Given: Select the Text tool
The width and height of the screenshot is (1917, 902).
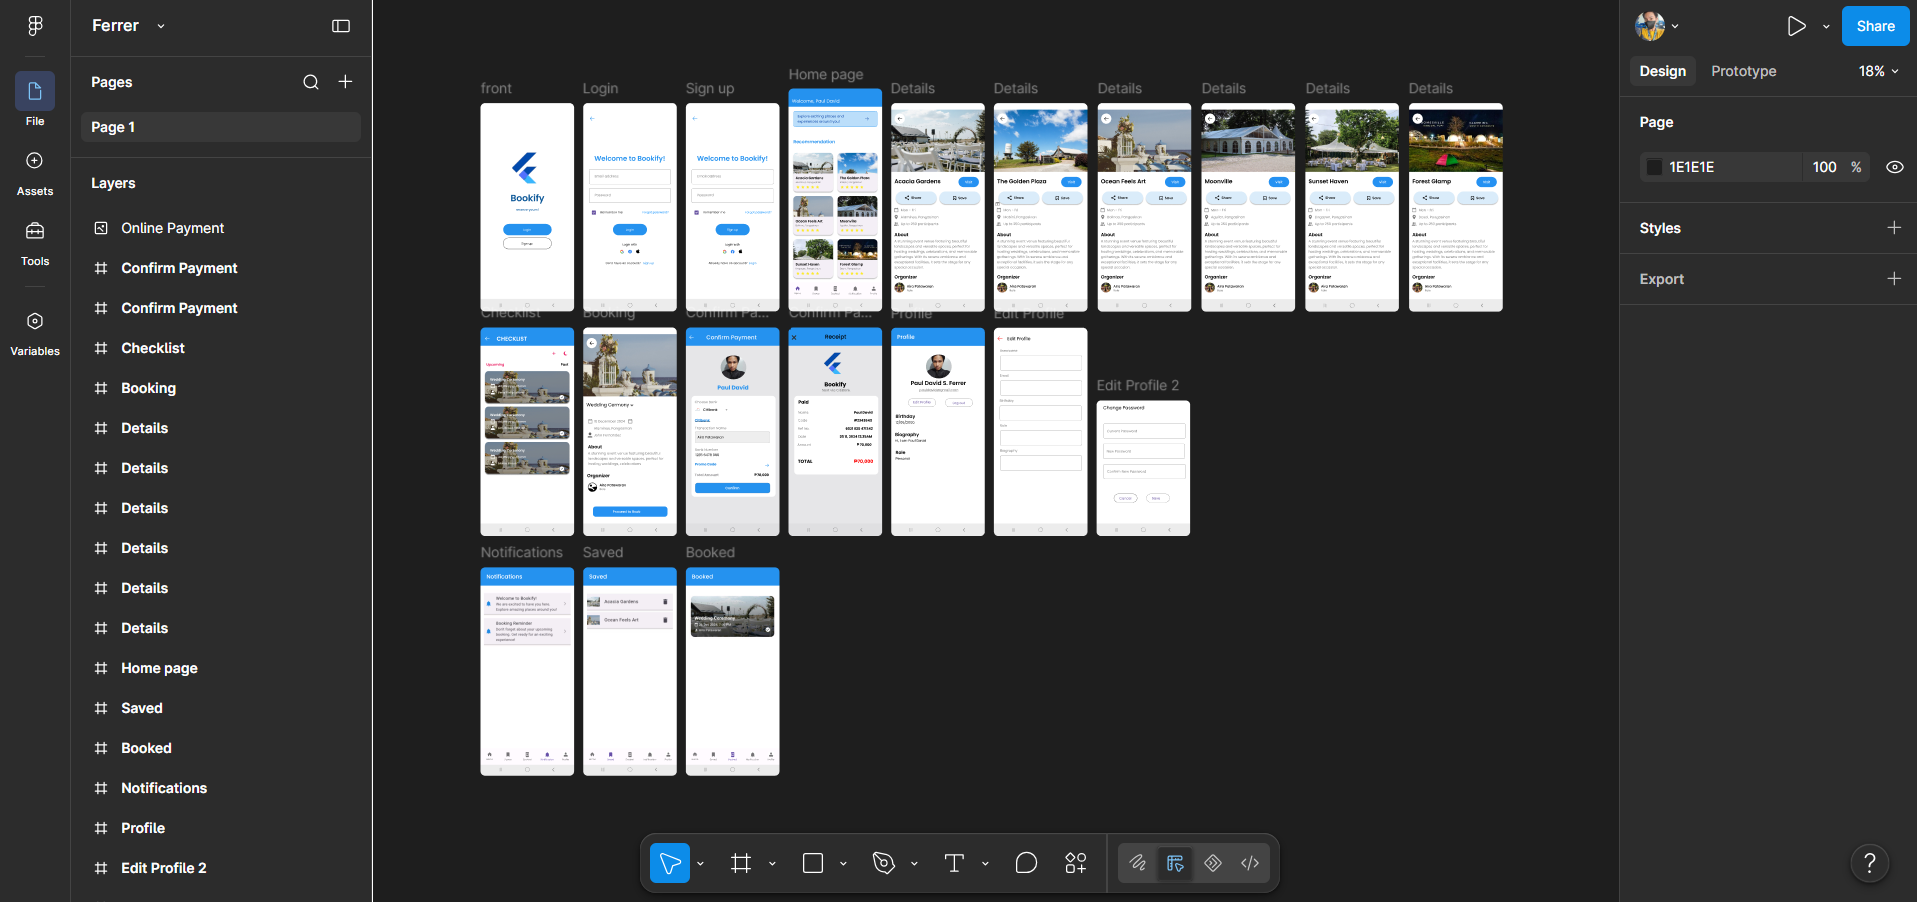Looking at the screenshot, I should coord(954,863).
